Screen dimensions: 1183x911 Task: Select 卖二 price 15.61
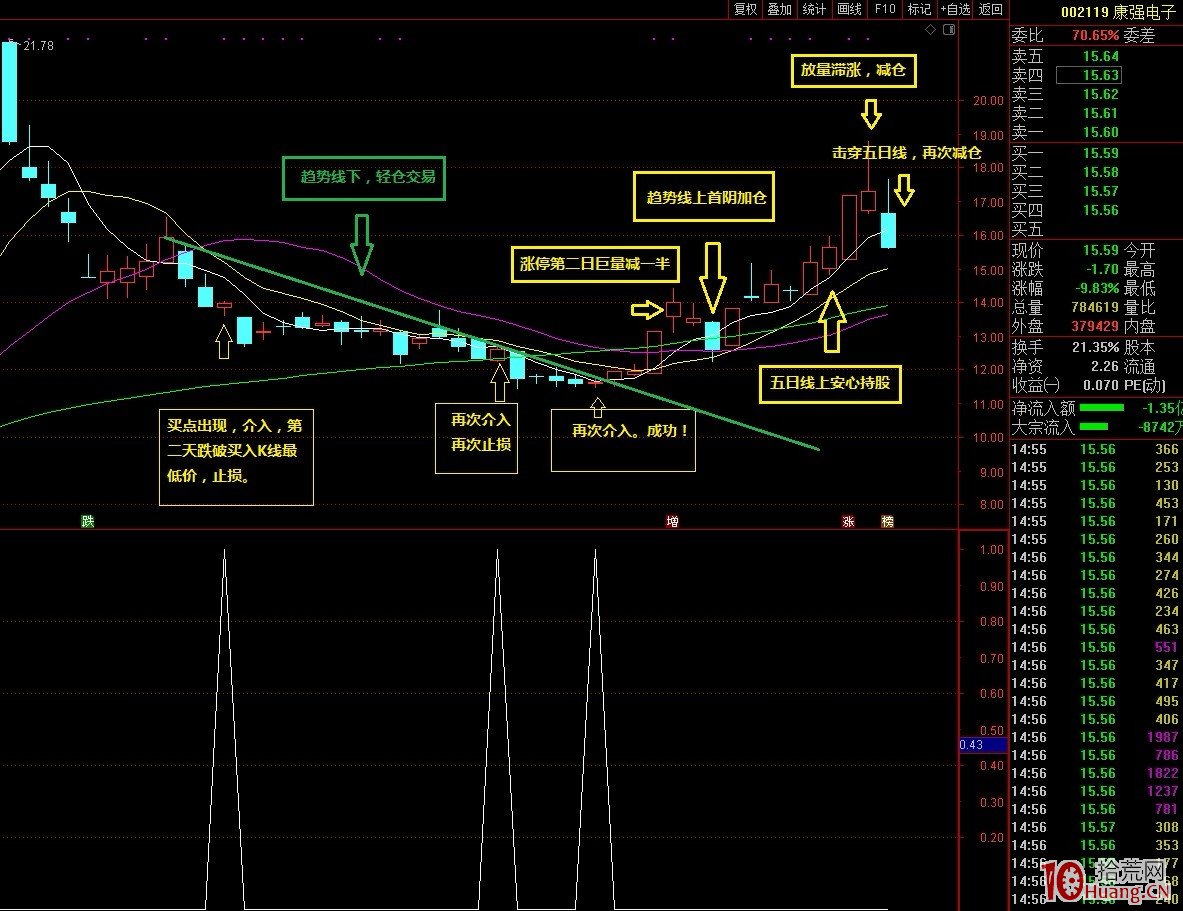pyautogui.click(x=1101, y=113)
